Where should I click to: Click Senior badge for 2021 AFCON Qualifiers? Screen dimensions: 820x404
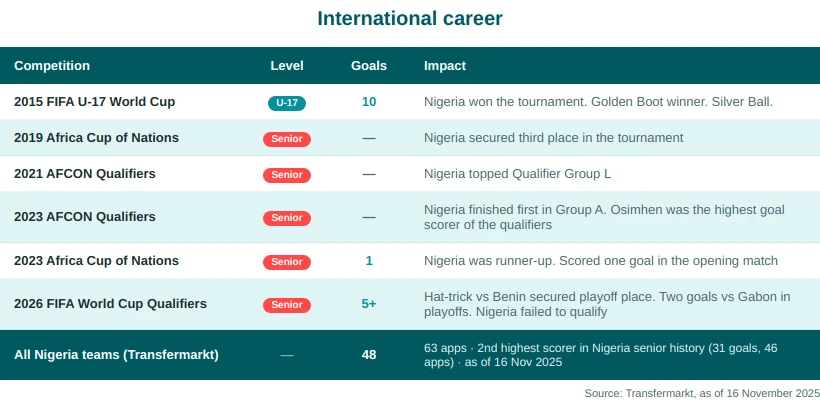pyautogui.click(x=287, y=175)
